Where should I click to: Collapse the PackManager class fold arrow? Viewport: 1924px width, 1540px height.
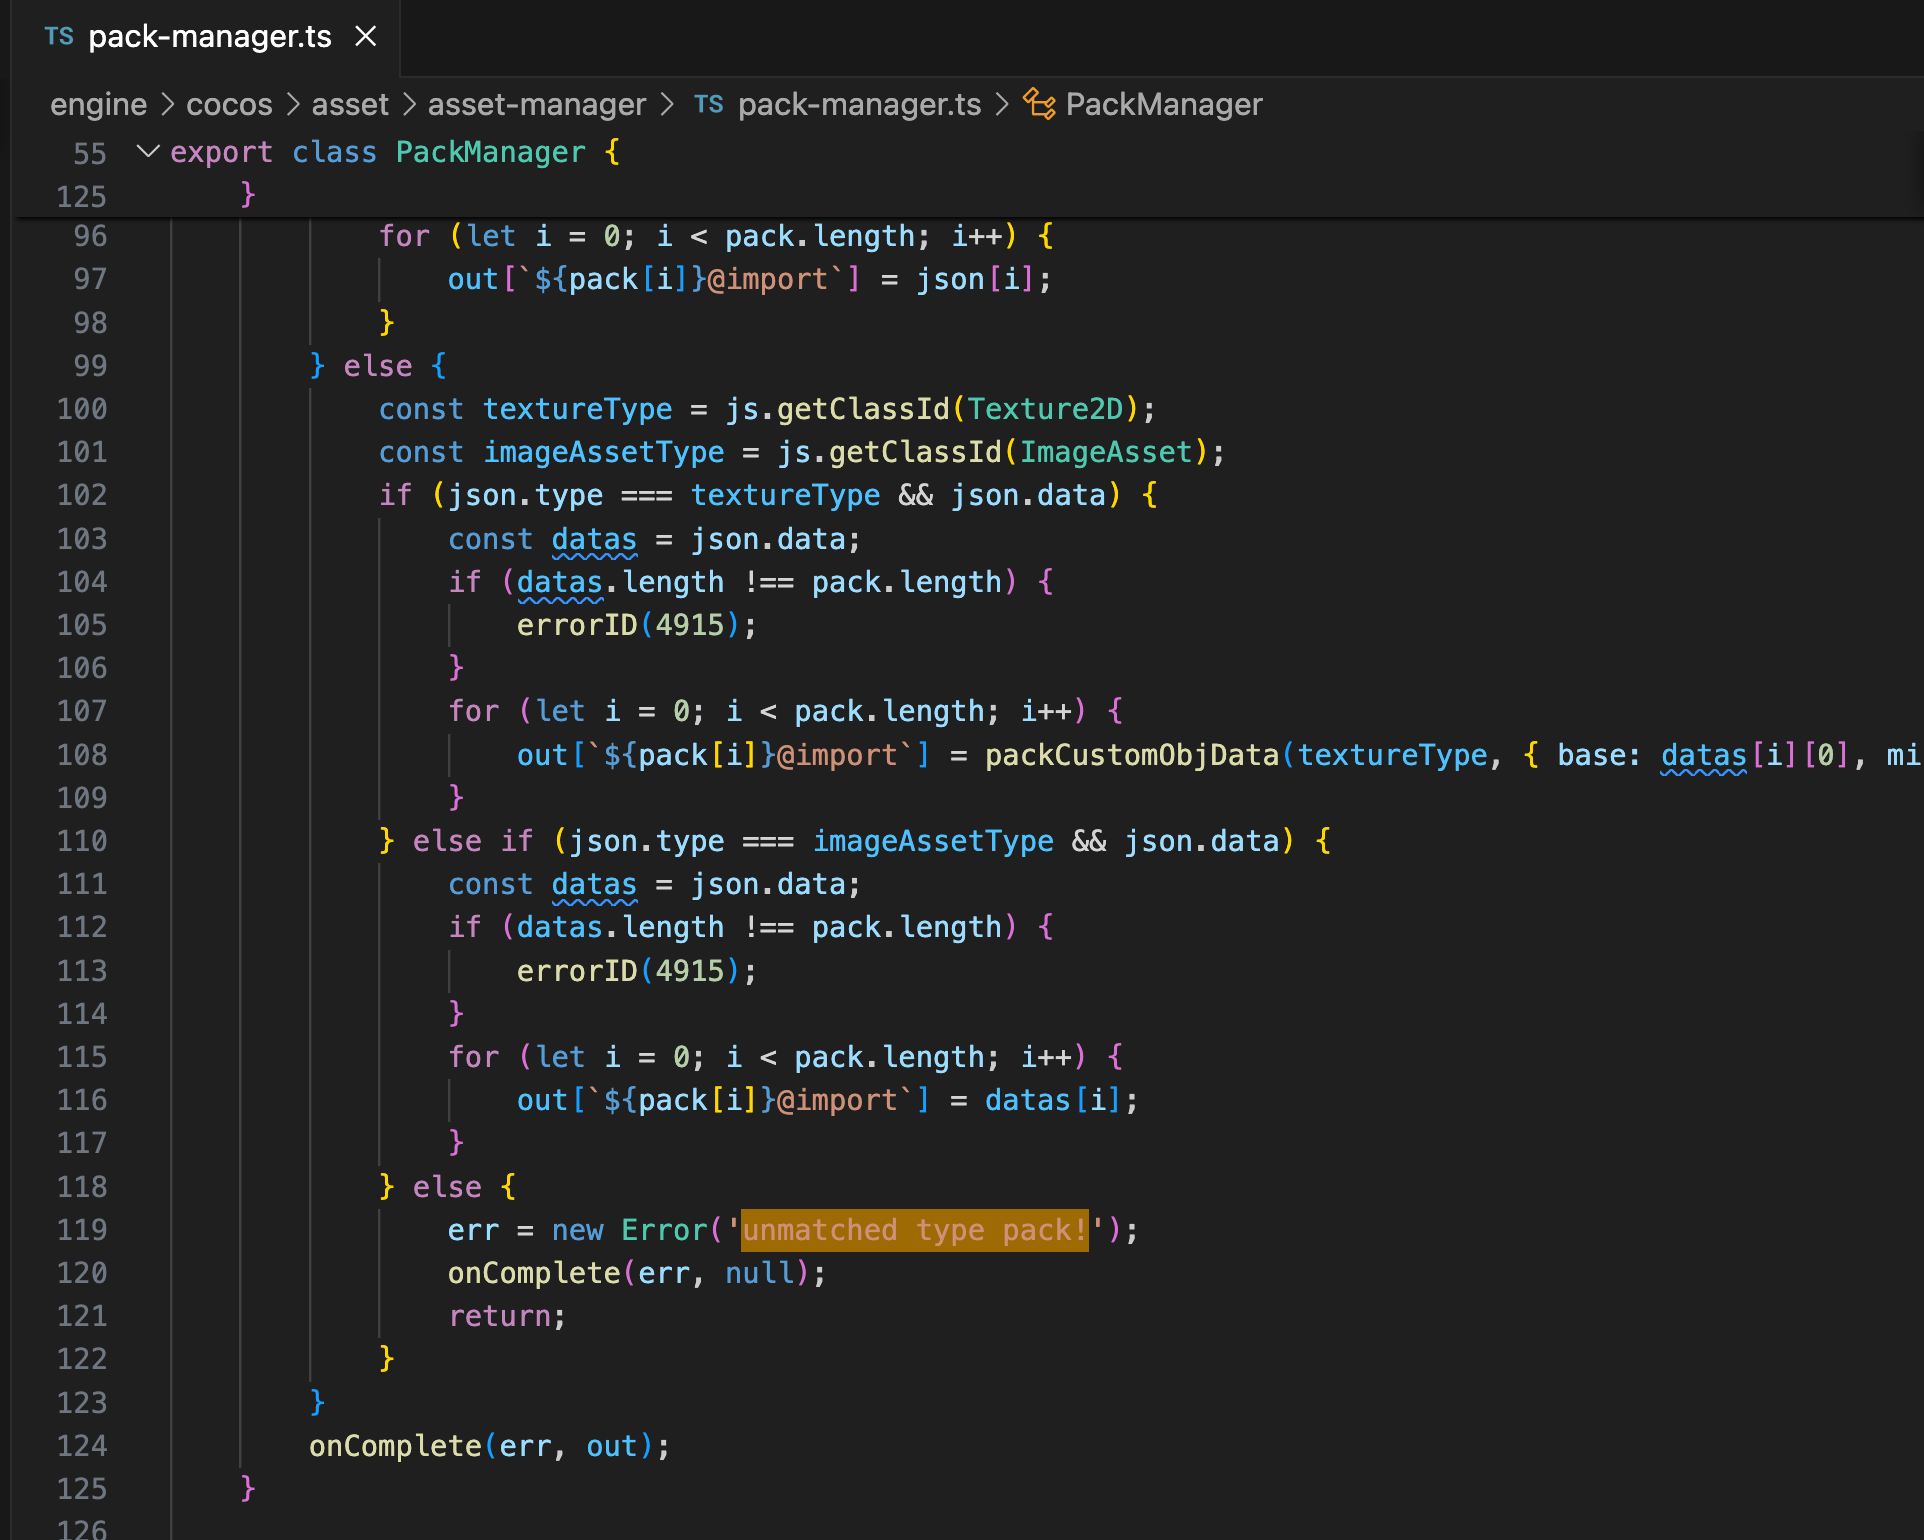[148, 152]
